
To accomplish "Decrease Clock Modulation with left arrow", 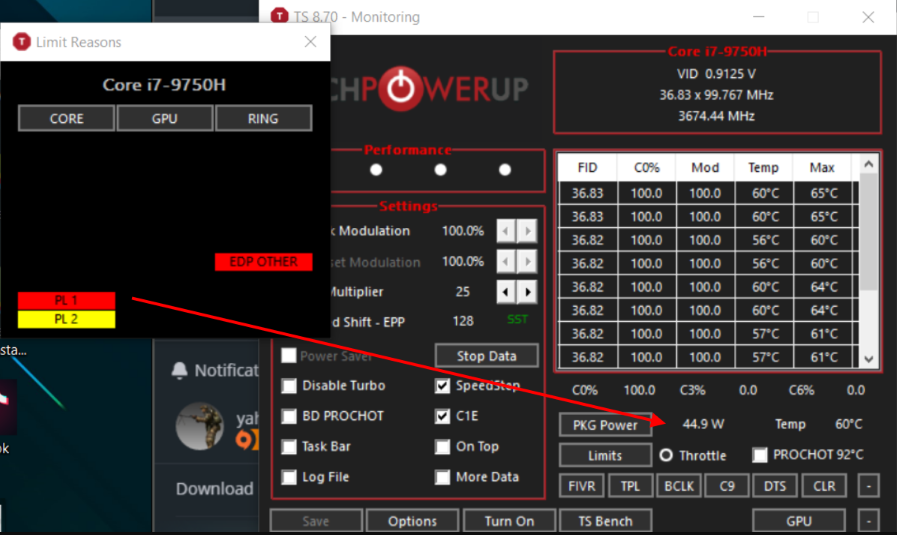I will coord(506,231).
